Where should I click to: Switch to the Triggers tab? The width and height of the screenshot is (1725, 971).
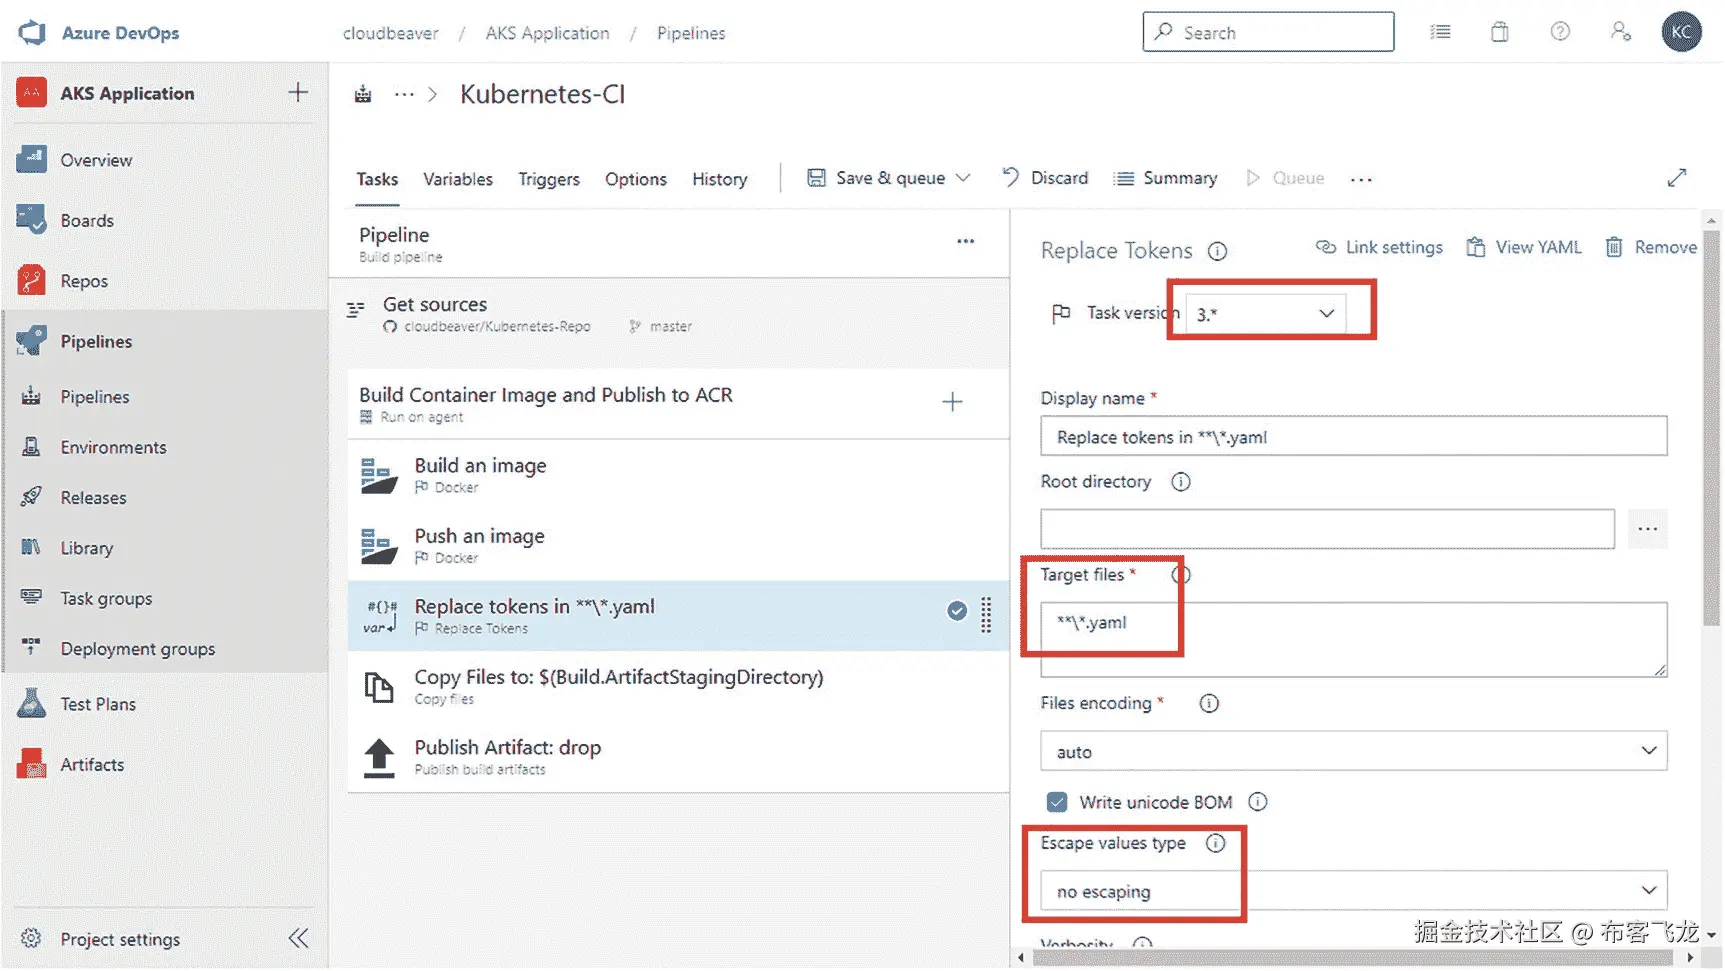(x=549, y=179)
